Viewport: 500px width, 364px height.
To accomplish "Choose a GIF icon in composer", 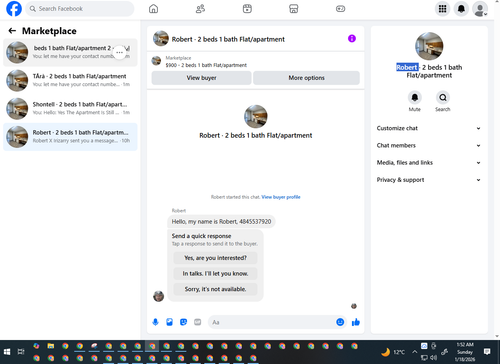I will pyautogui.click(x=198, y=322).
